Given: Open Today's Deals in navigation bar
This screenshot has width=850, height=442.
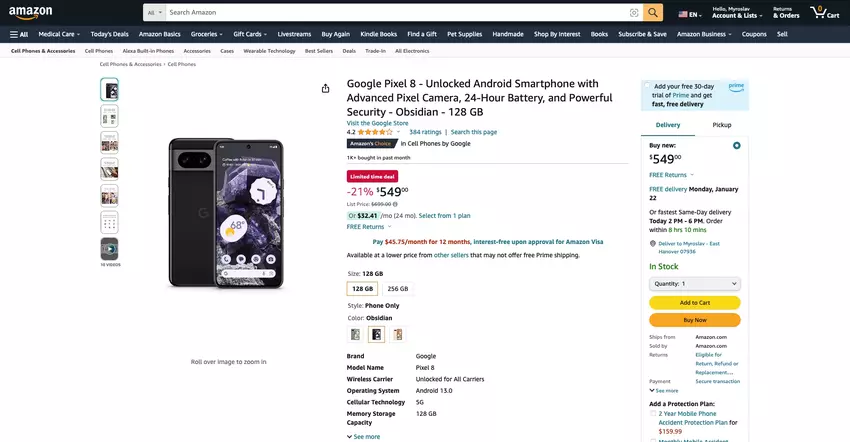Looking at the screenshot, I should (108, 34).
